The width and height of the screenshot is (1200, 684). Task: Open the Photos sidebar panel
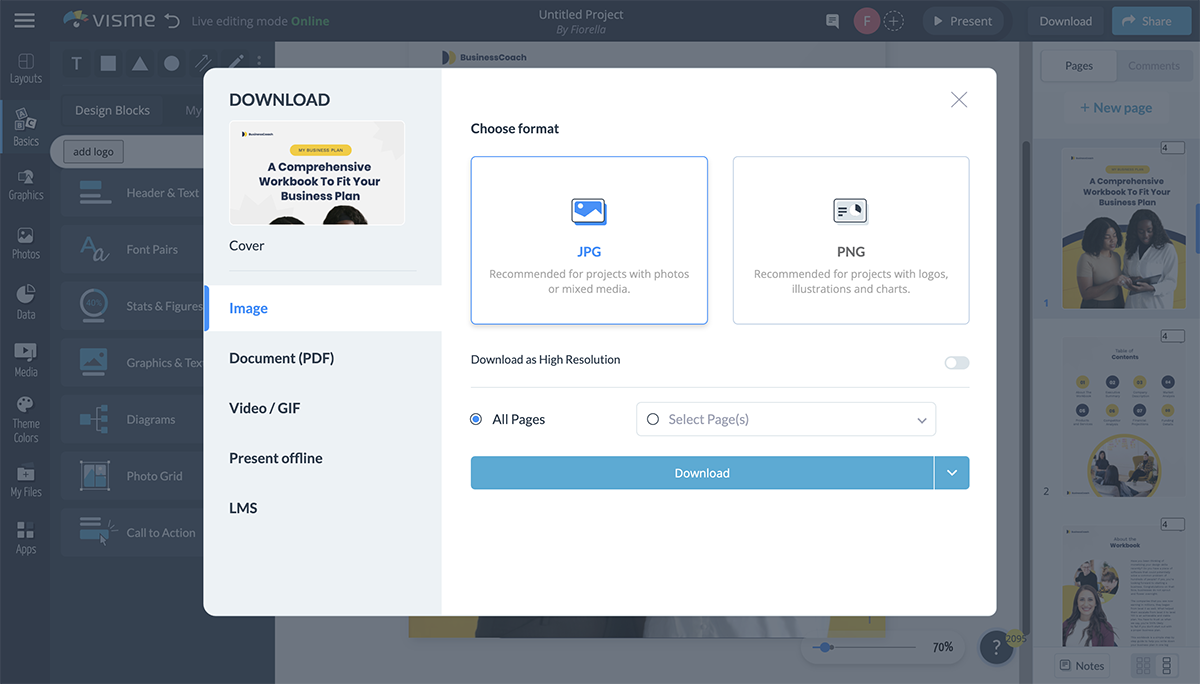[26, 243]
